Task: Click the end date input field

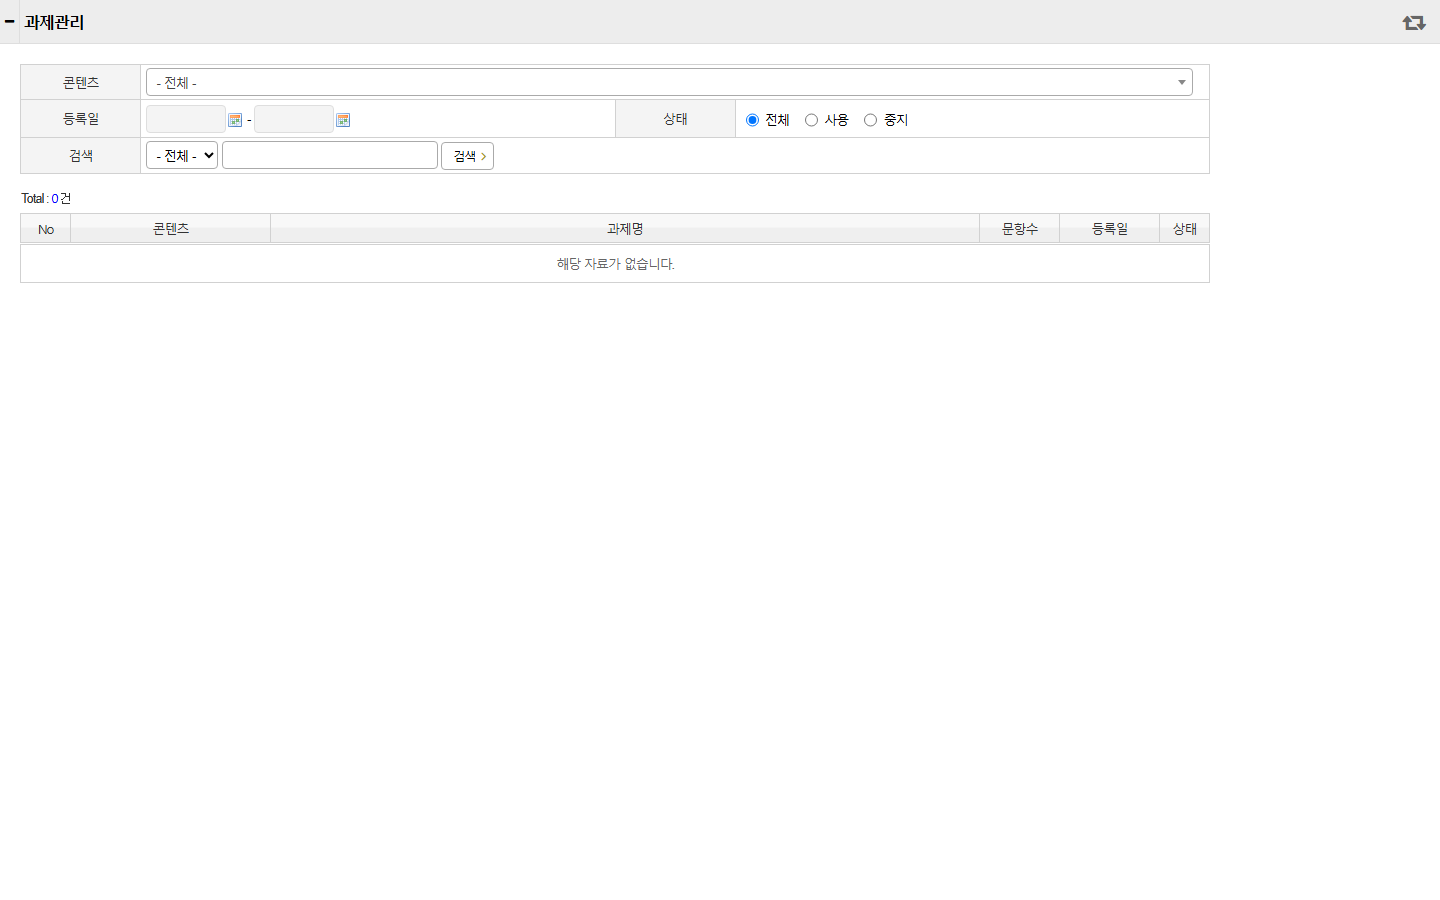Action: [294, 119]
